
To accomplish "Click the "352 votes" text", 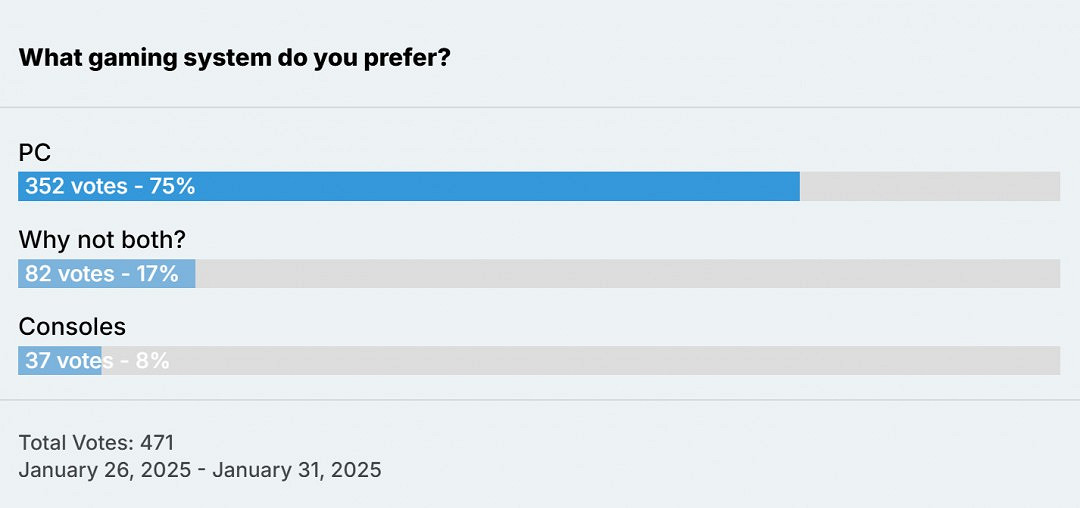I will (x=76, y=186).
